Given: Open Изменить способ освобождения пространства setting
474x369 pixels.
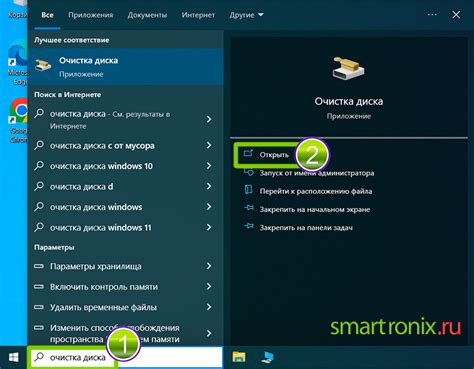Looking at the screenshot, I should 125,333.
